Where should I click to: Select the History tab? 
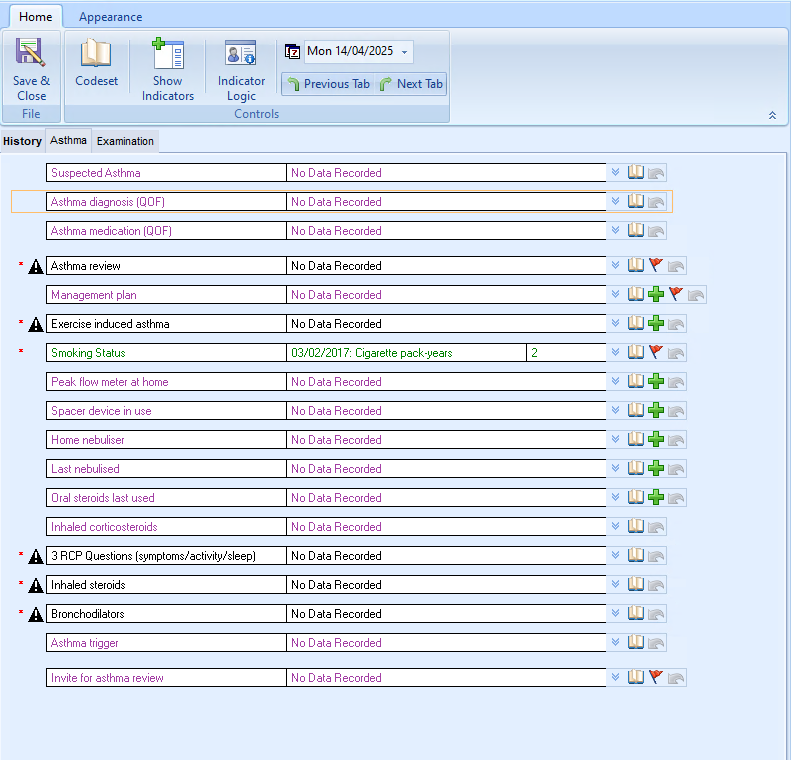tap(22, 141)
